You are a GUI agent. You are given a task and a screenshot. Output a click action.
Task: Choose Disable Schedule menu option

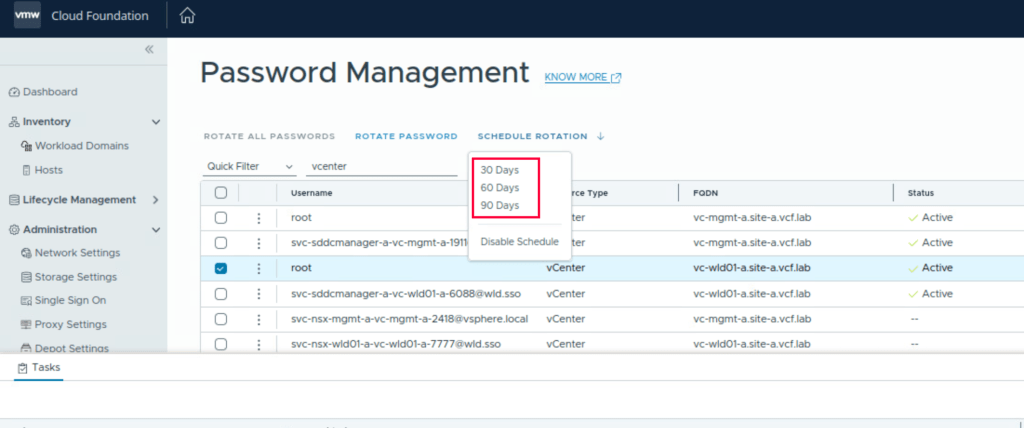(519, 242)
